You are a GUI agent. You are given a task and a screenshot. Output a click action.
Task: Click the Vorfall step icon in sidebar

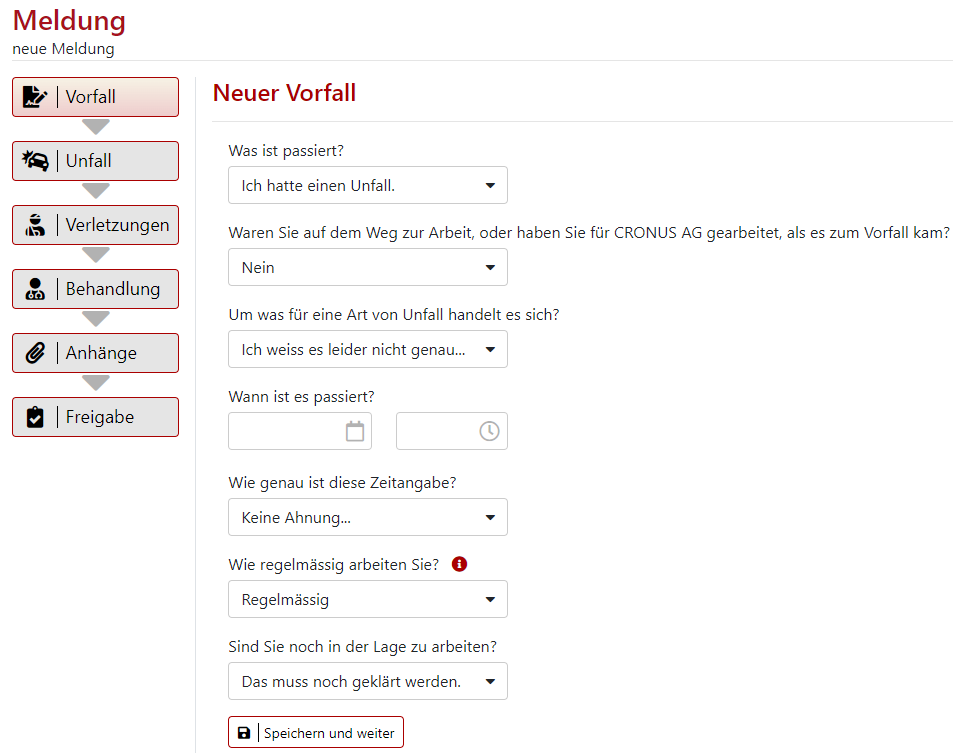click(35, 97)
